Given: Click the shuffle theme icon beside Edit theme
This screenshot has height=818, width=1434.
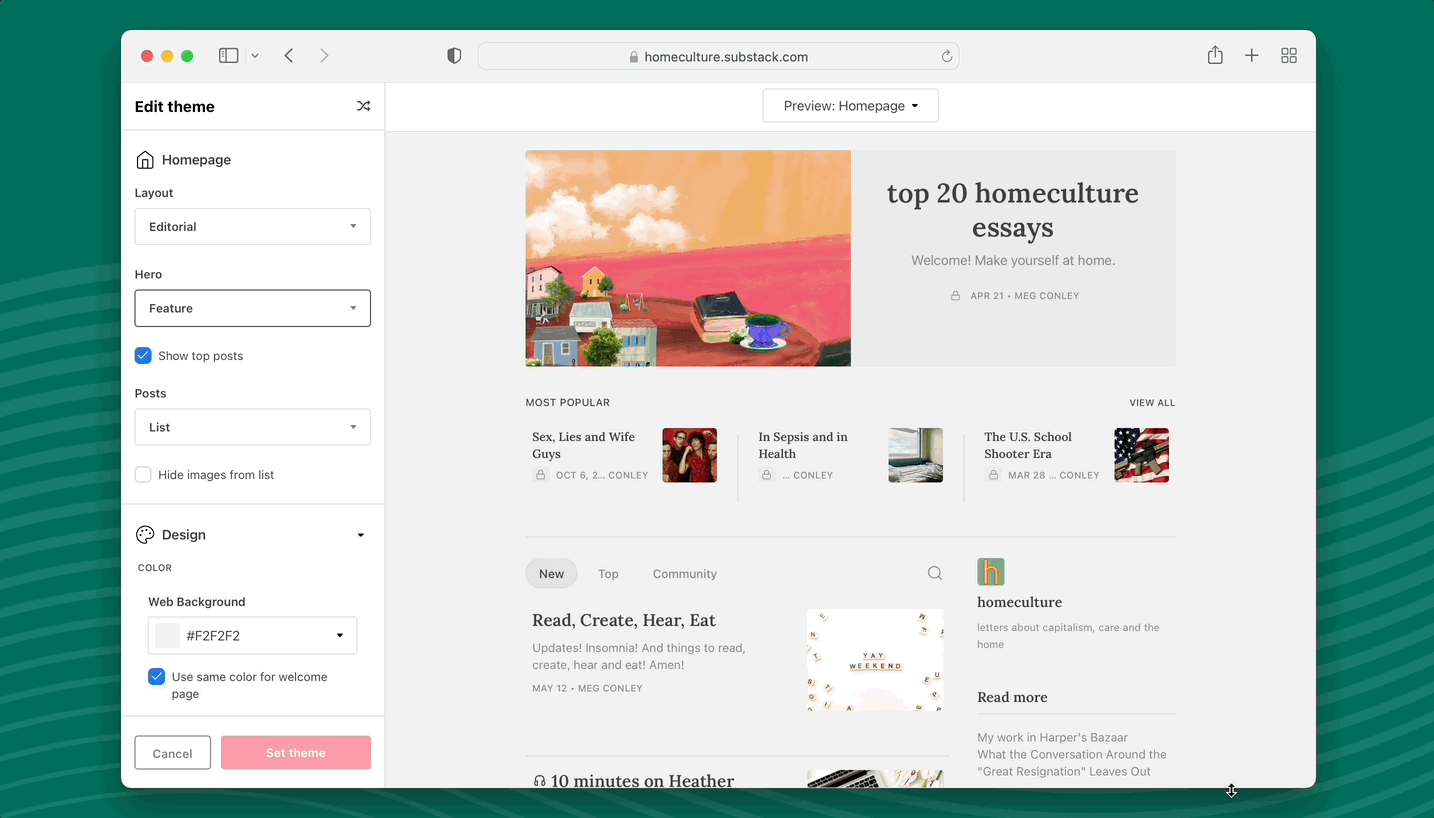Looking at the screenshot, I should point(363,106).
